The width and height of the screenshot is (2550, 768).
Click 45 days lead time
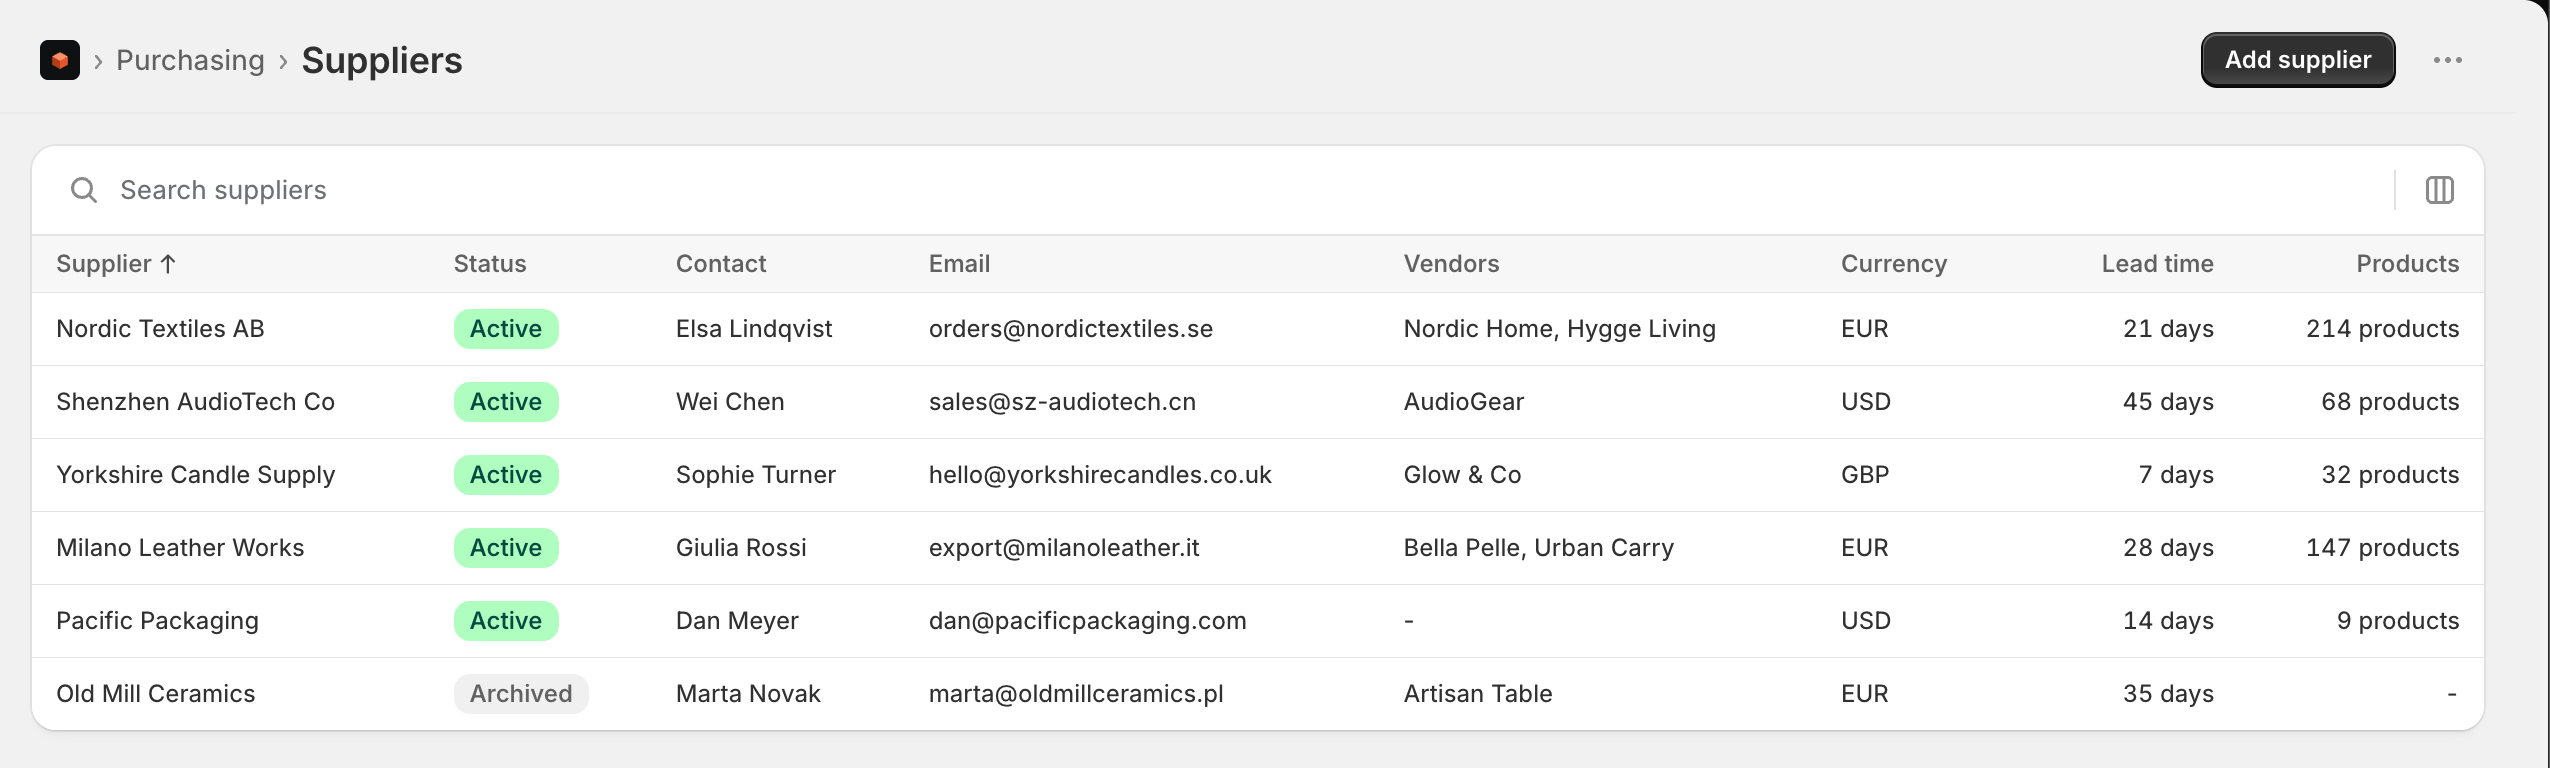click(2168, 402)
